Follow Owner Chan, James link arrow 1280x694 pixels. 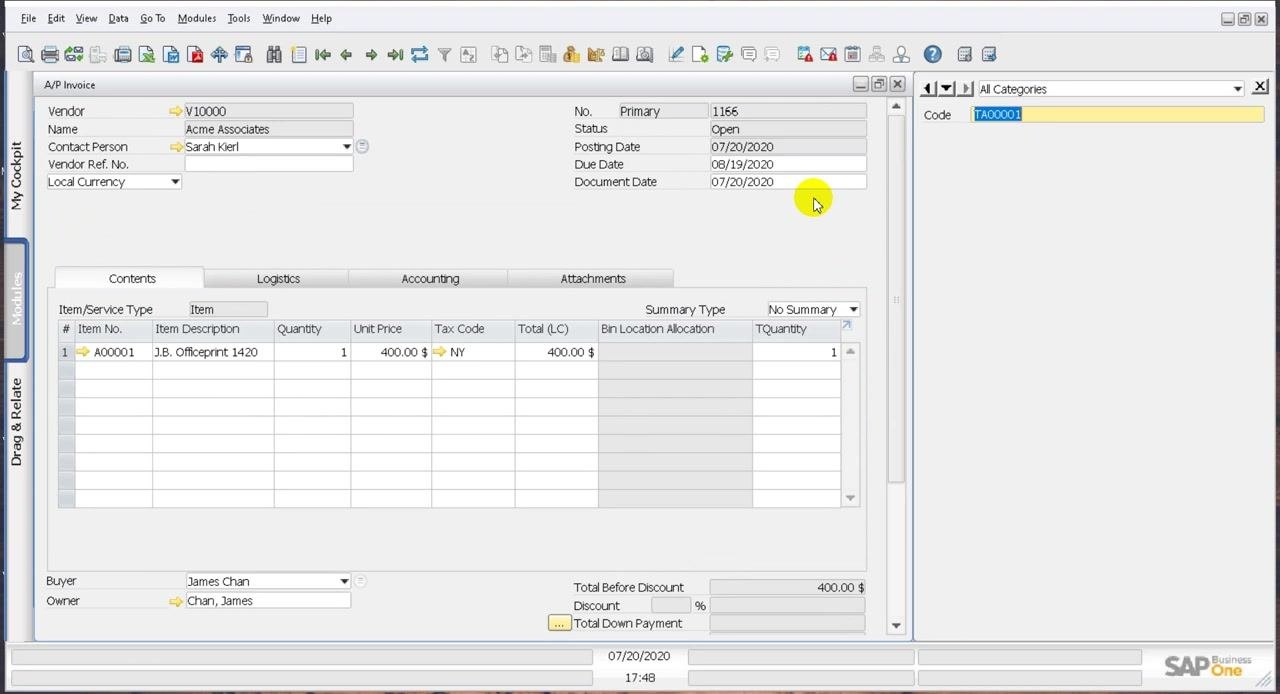(x=176, y=601)
